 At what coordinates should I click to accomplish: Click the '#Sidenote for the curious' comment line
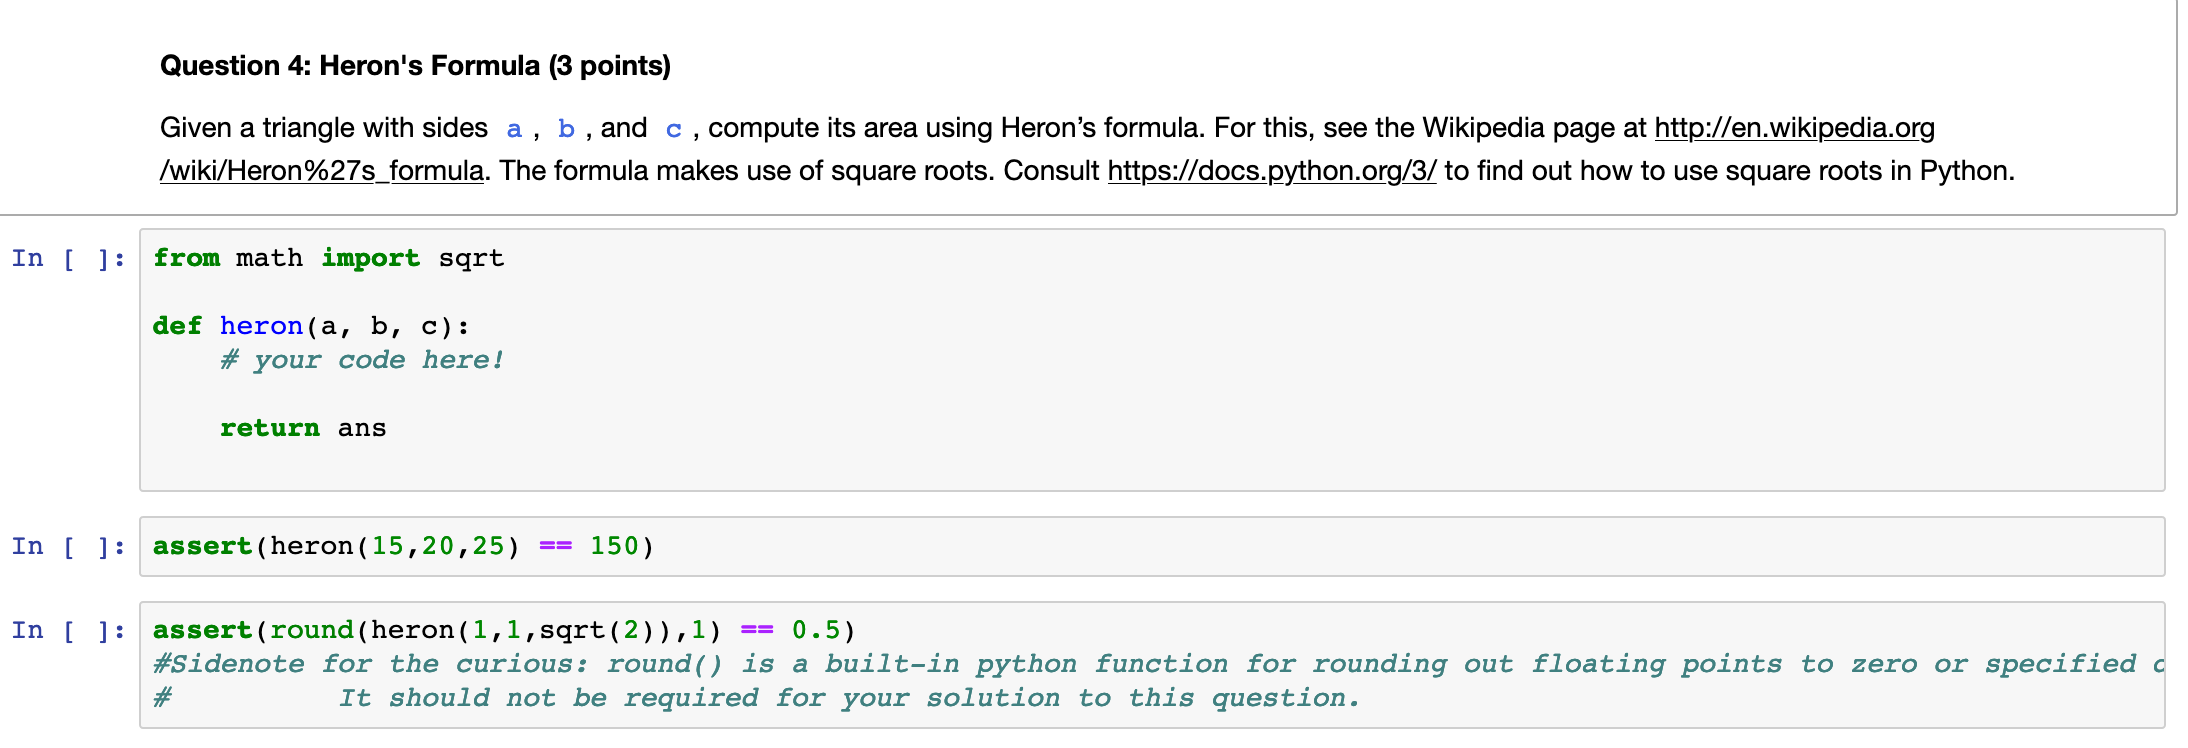pyautogui.click(x=1158, y=664)
